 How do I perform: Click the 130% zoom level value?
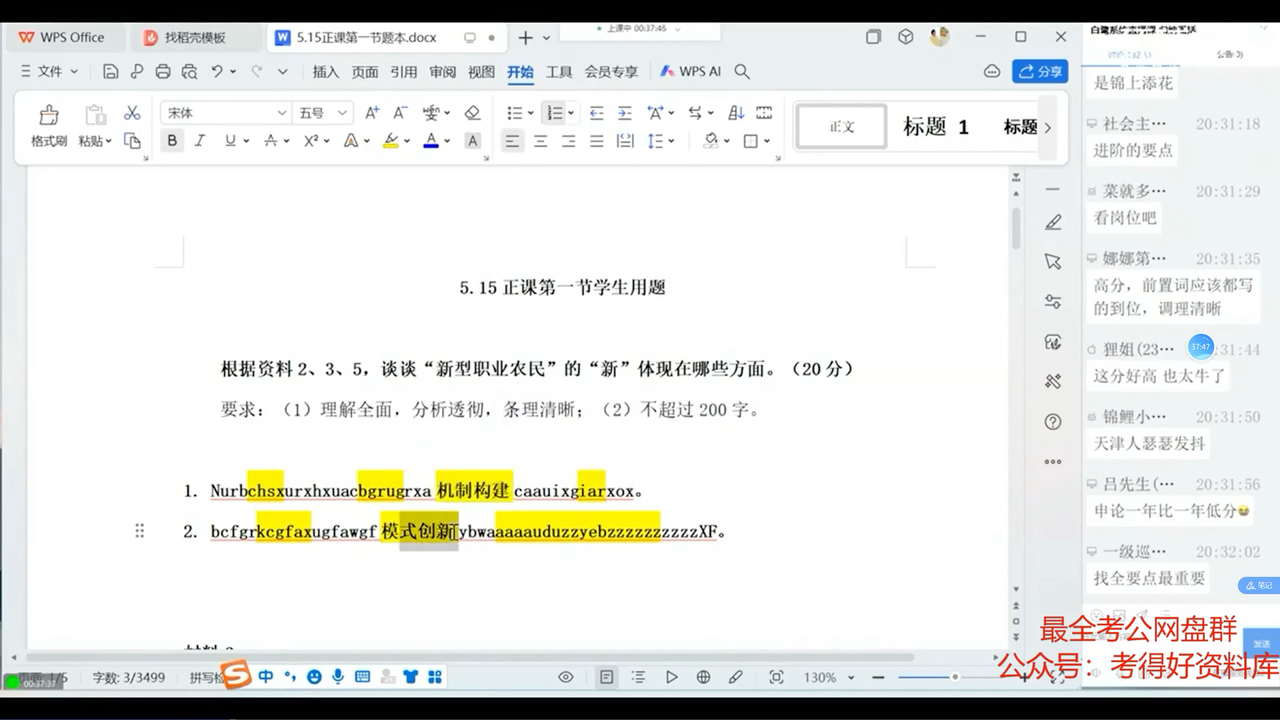820,677
